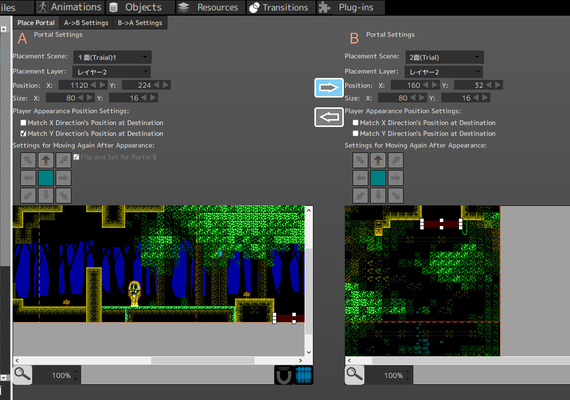This screenshot has width=570, height=400.
Task: Open the Plug-ins tab
Action: tap(351, 7)
